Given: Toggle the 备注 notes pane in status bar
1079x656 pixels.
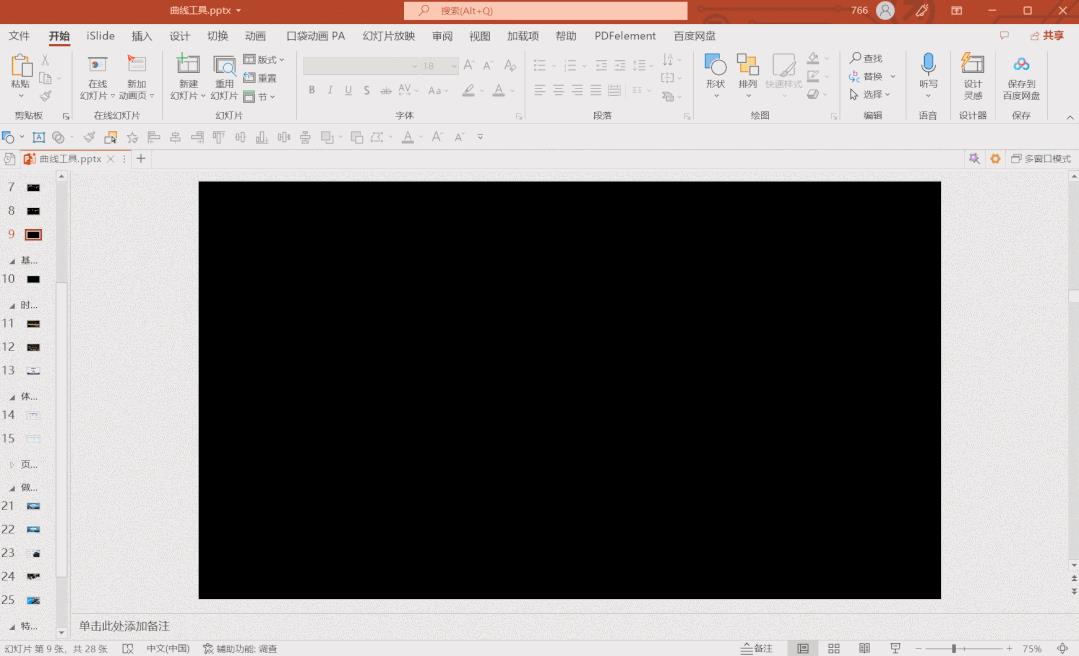Looking at the screenshot, I should [x=756, y=649].
